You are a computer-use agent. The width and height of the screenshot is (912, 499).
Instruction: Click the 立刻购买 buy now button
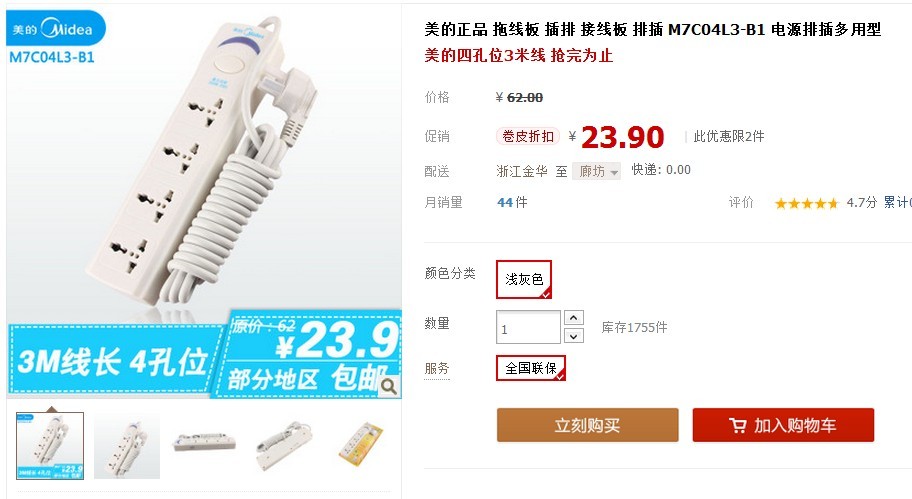(x=587, y=425)
